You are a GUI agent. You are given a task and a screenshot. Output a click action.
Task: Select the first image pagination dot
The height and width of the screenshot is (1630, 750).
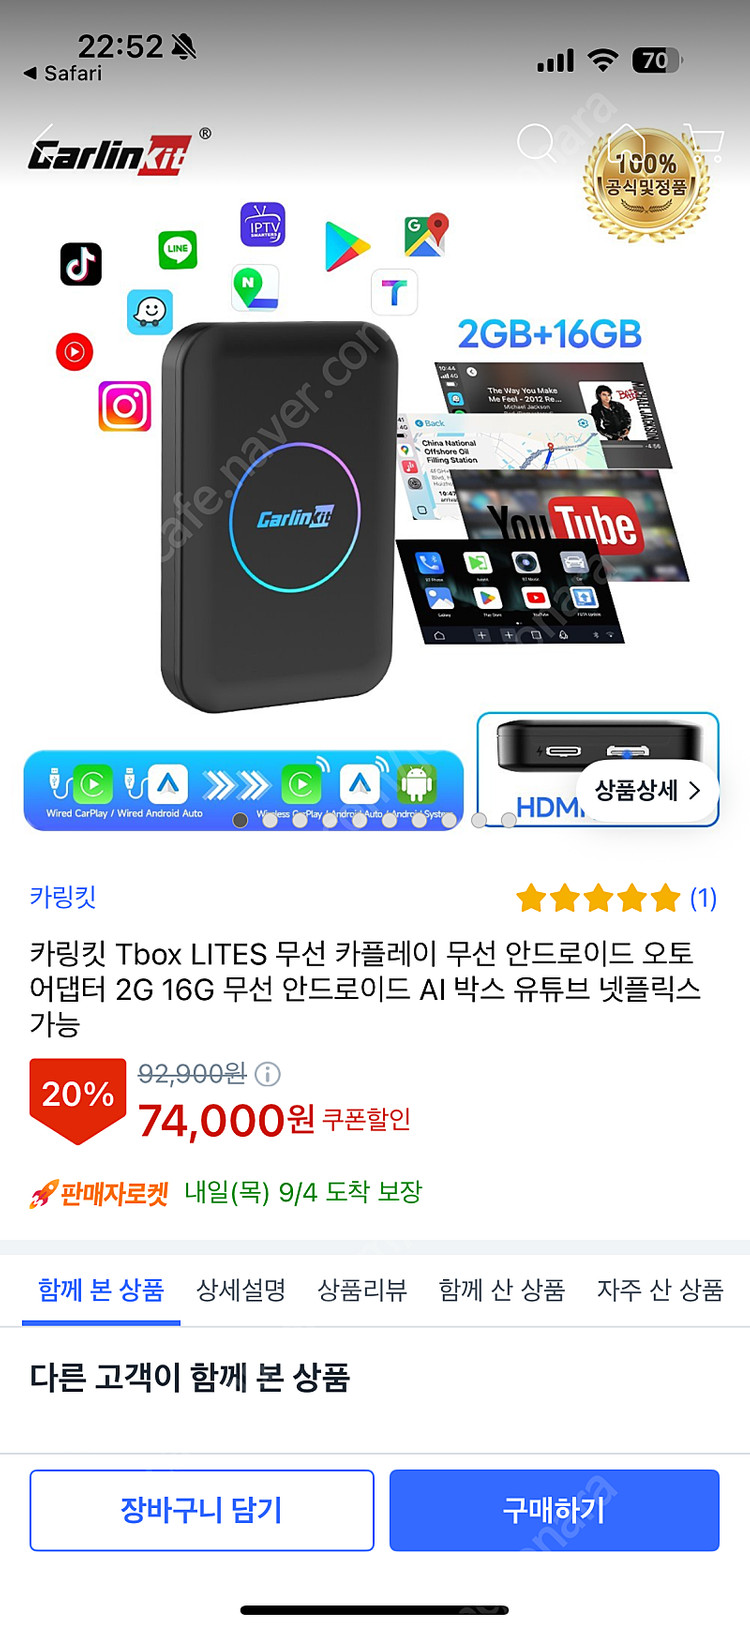coord(240,820)
